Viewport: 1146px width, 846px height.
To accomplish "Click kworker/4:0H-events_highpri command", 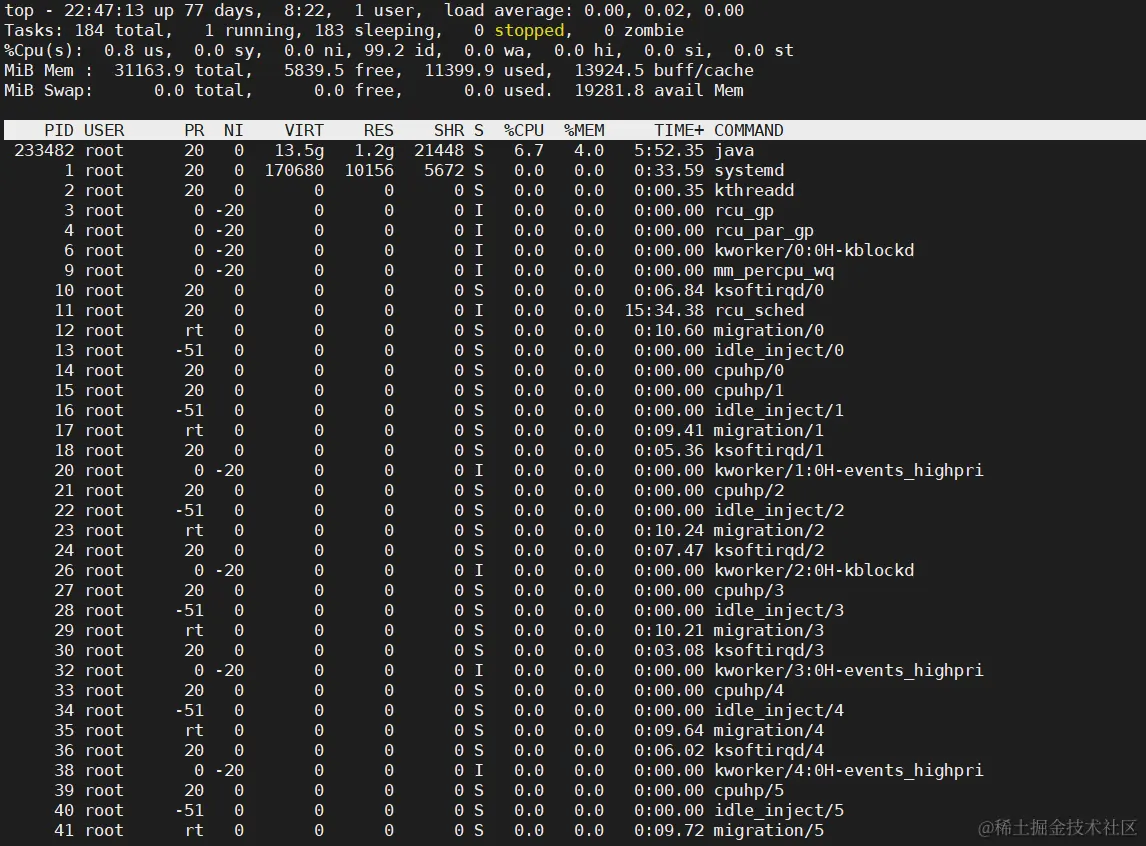I will click(849, 770).
